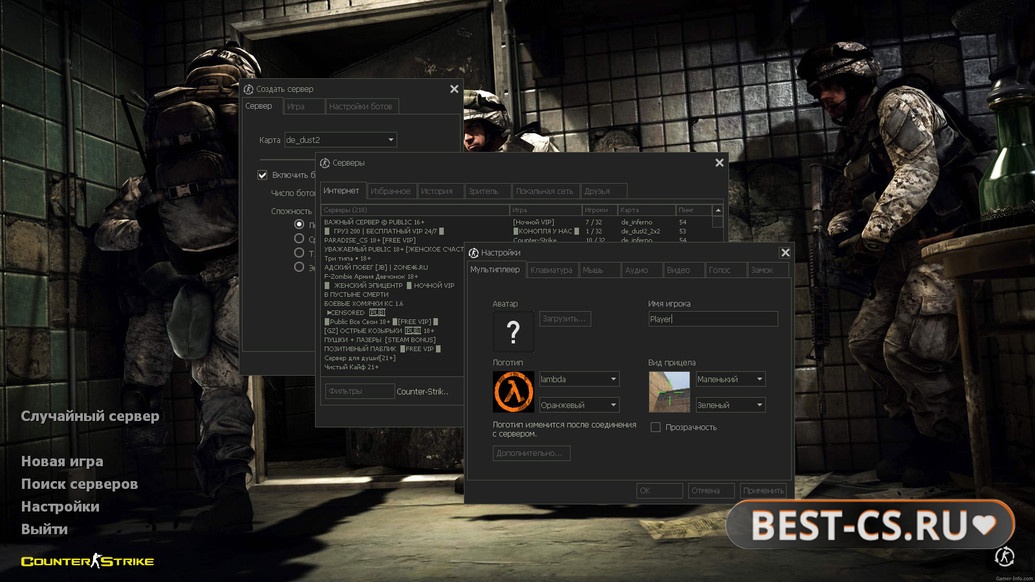
Task: Open the Зеленый crosshair color dropdown
Action: point(730,405)
